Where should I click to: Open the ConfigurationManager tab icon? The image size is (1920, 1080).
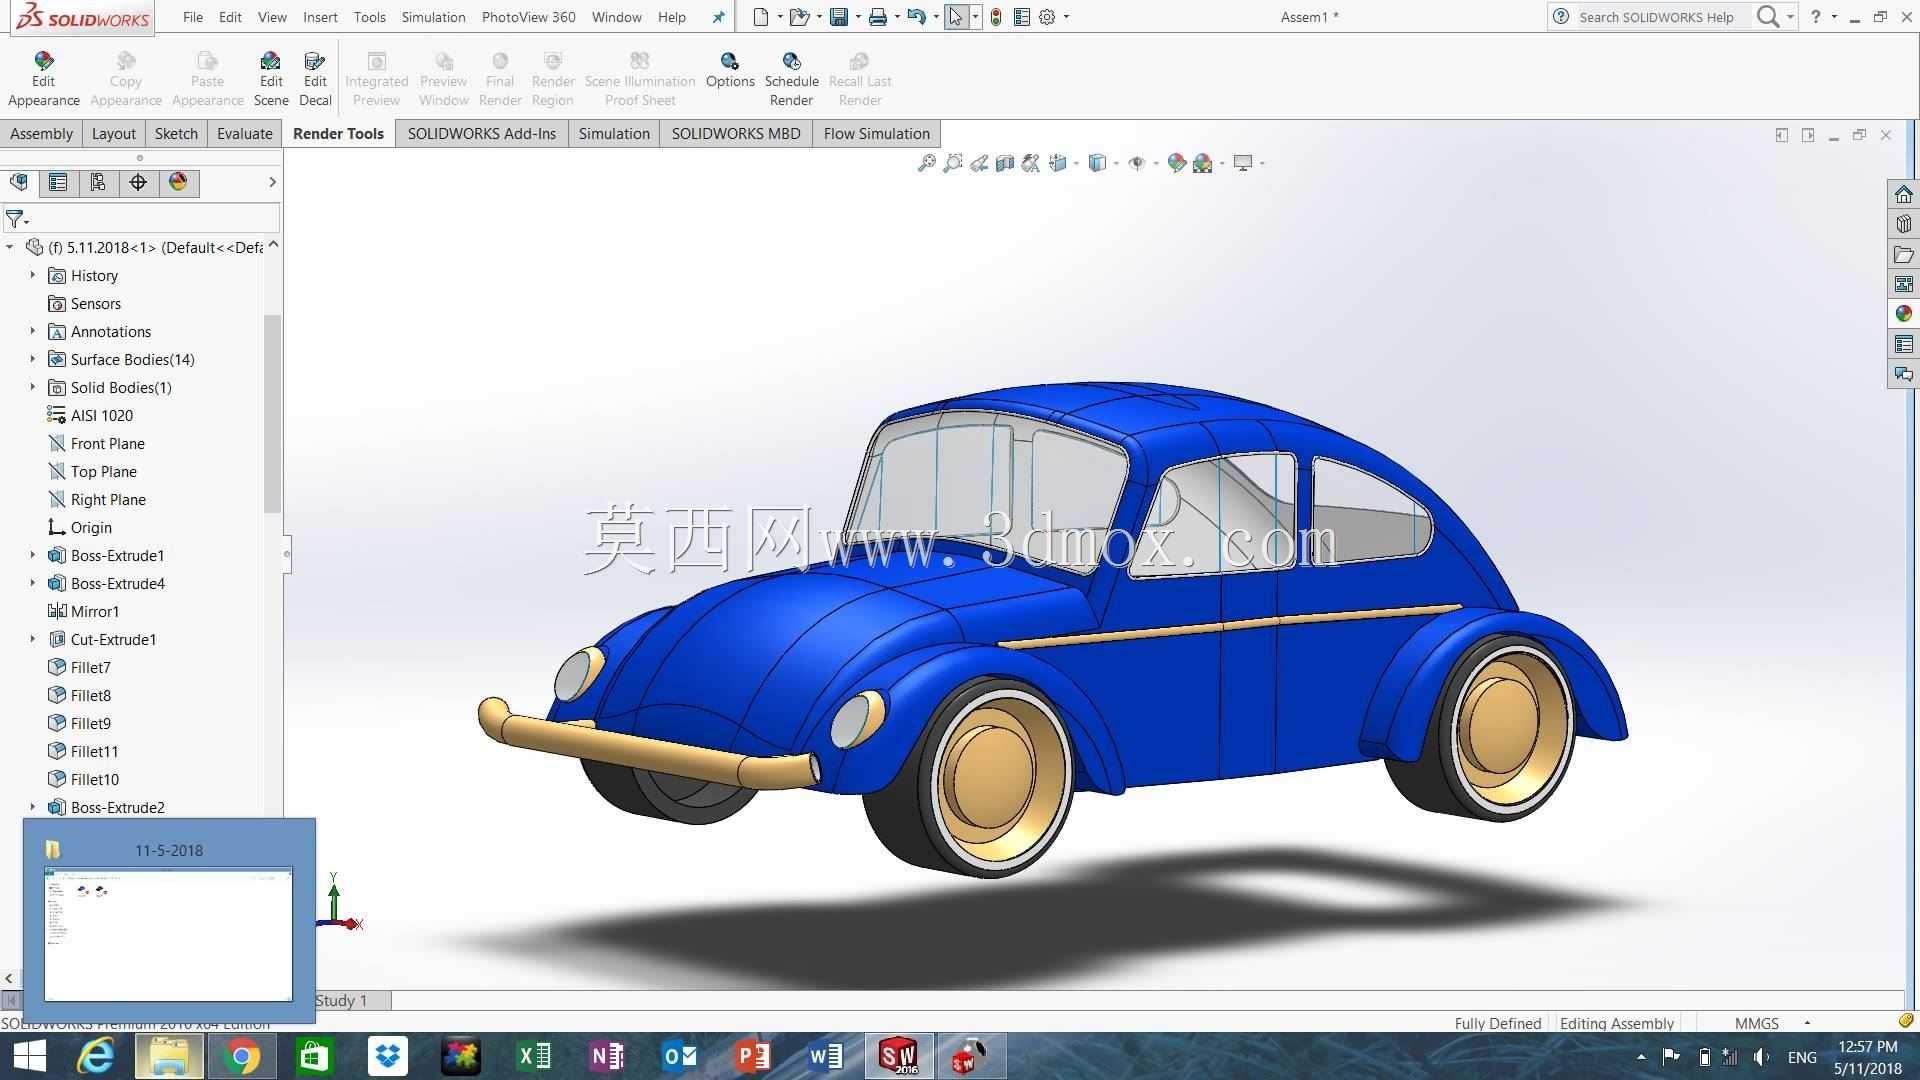(98, 182)
